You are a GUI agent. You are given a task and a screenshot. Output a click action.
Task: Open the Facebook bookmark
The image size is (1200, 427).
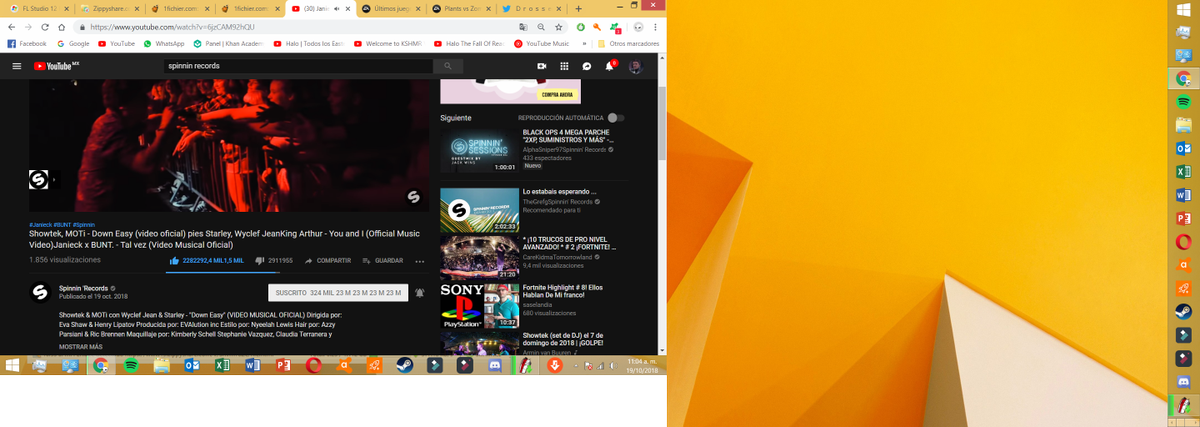click(x=27, y=44)
